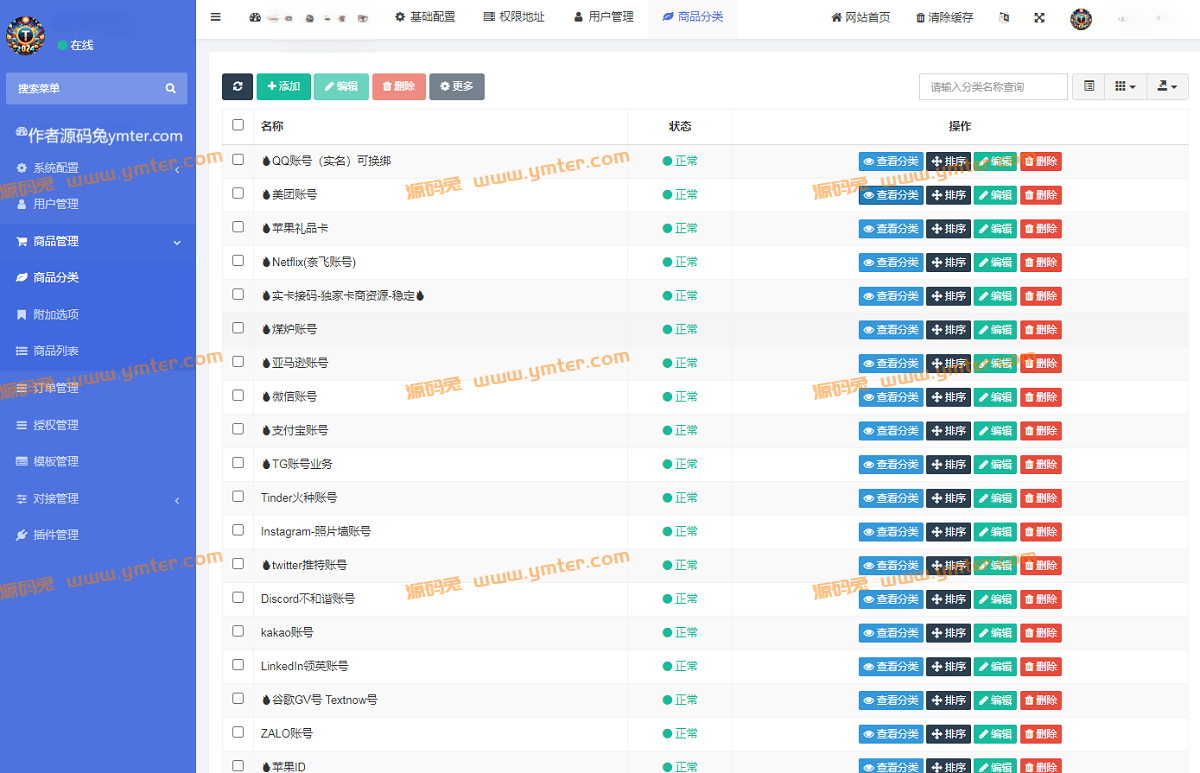The height and width of the screenshot is (773, 1200).
Task: Open the 更多 dropdown button
Action: [x=457, y=87]
